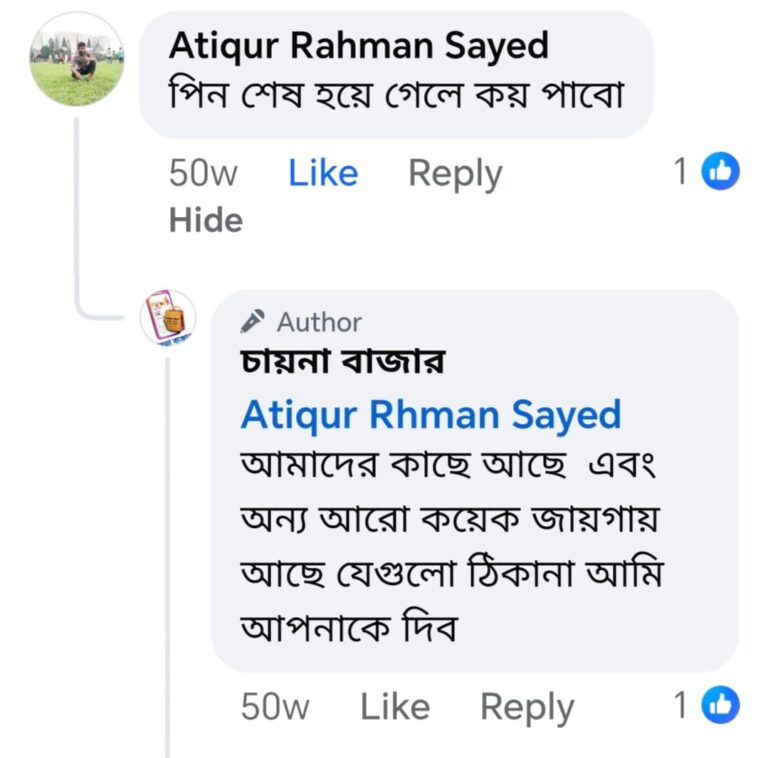Screen dimensions: 768x758
Task: Select the author's Bengali reply text
Action: [x=452, y=545]
